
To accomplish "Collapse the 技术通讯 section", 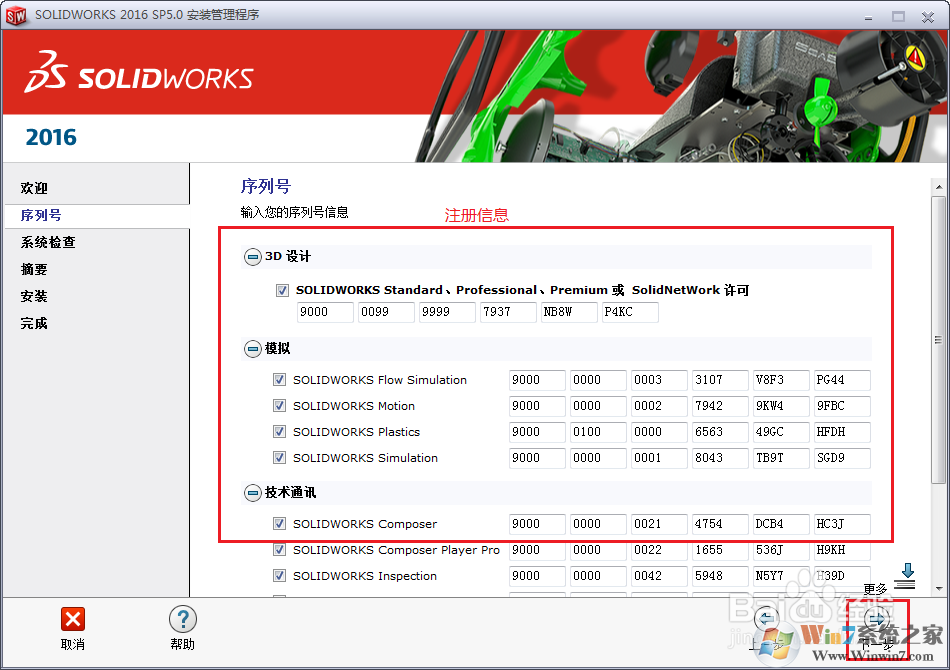I will 252,491.
